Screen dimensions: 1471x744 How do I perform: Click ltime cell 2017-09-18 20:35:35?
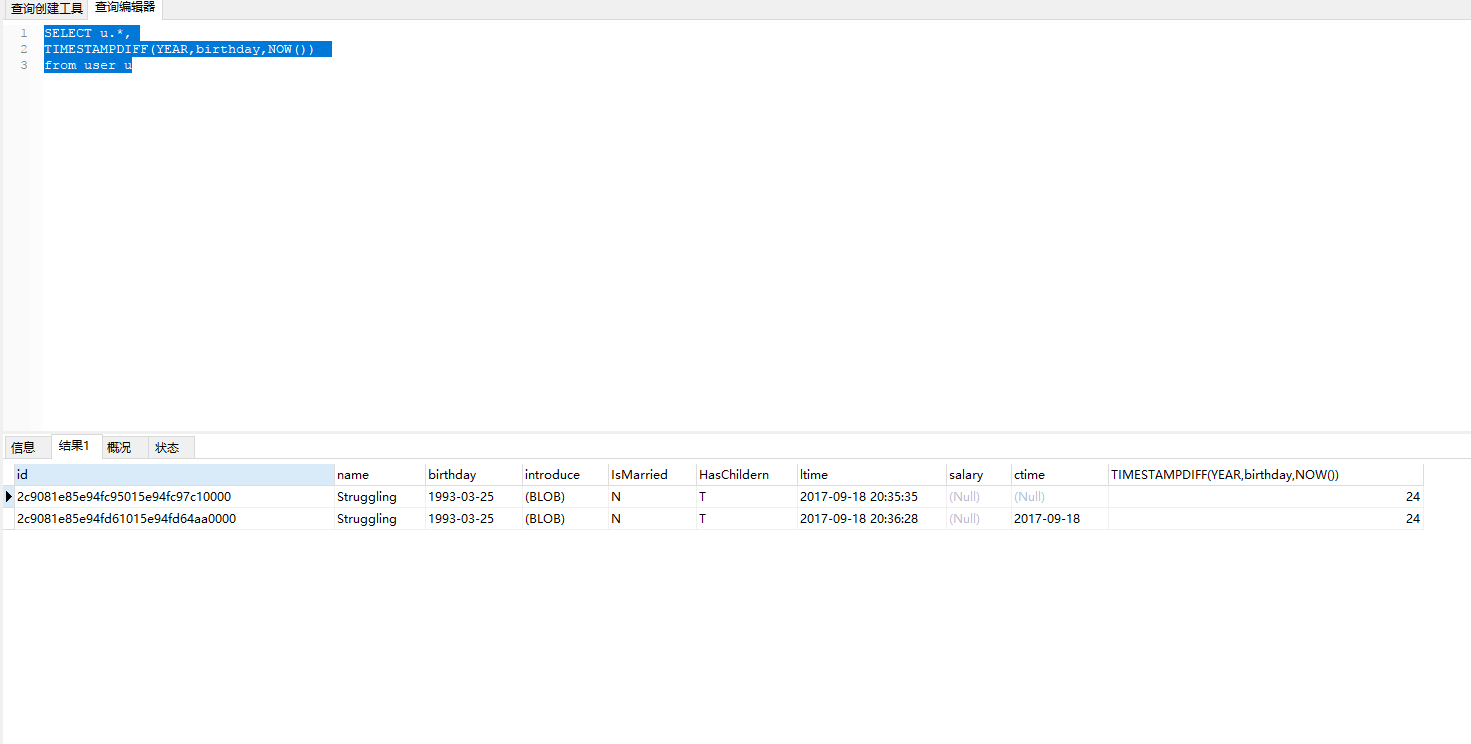[872, 497]
